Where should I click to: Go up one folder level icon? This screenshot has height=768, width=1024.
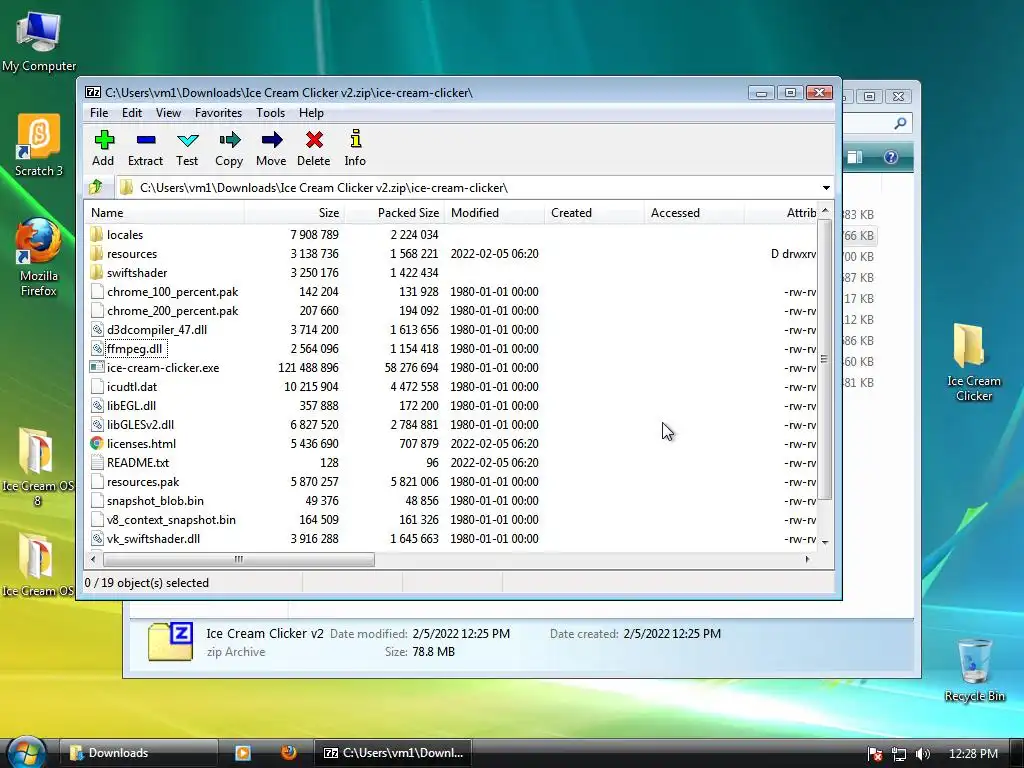[97, 187]
